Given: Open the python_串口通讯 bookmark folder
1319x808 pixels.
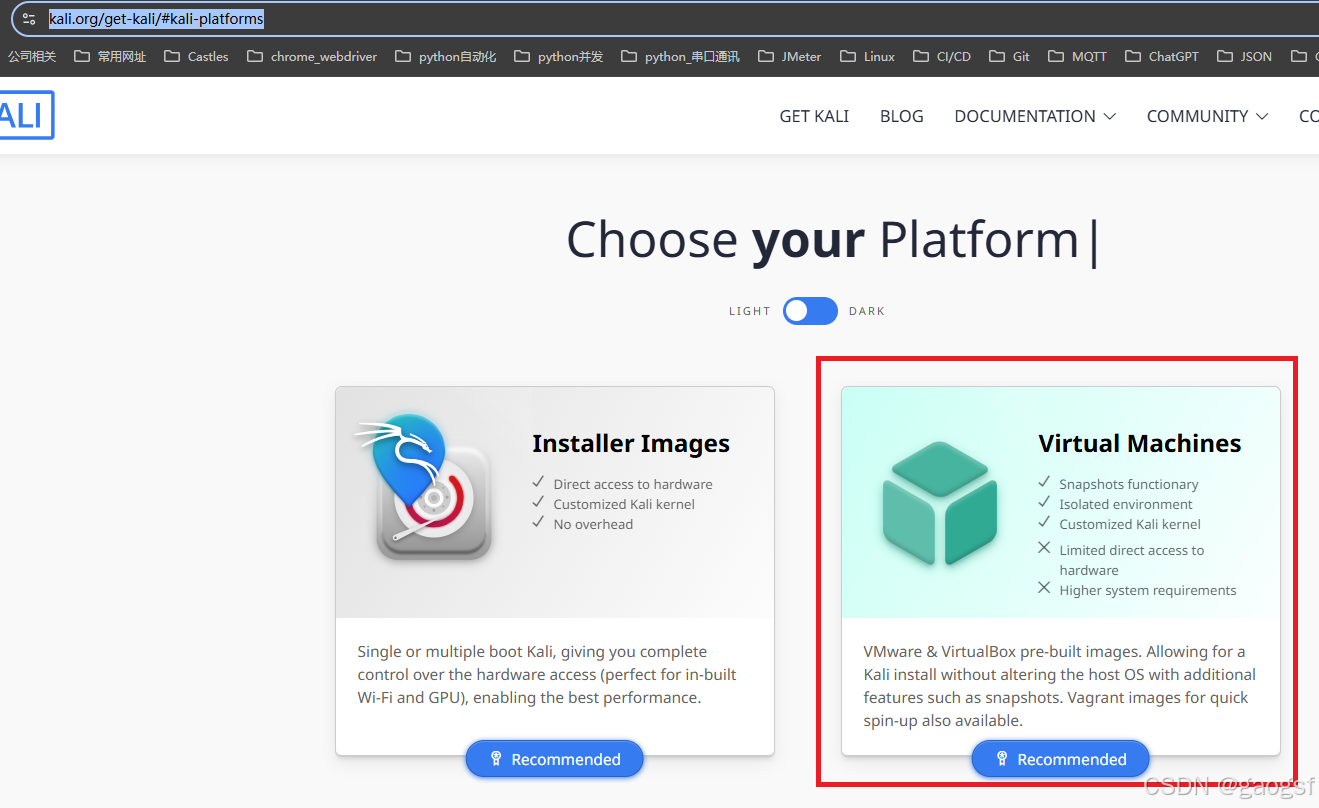Looking at the screenshot, I should click(x=680, y=57).
